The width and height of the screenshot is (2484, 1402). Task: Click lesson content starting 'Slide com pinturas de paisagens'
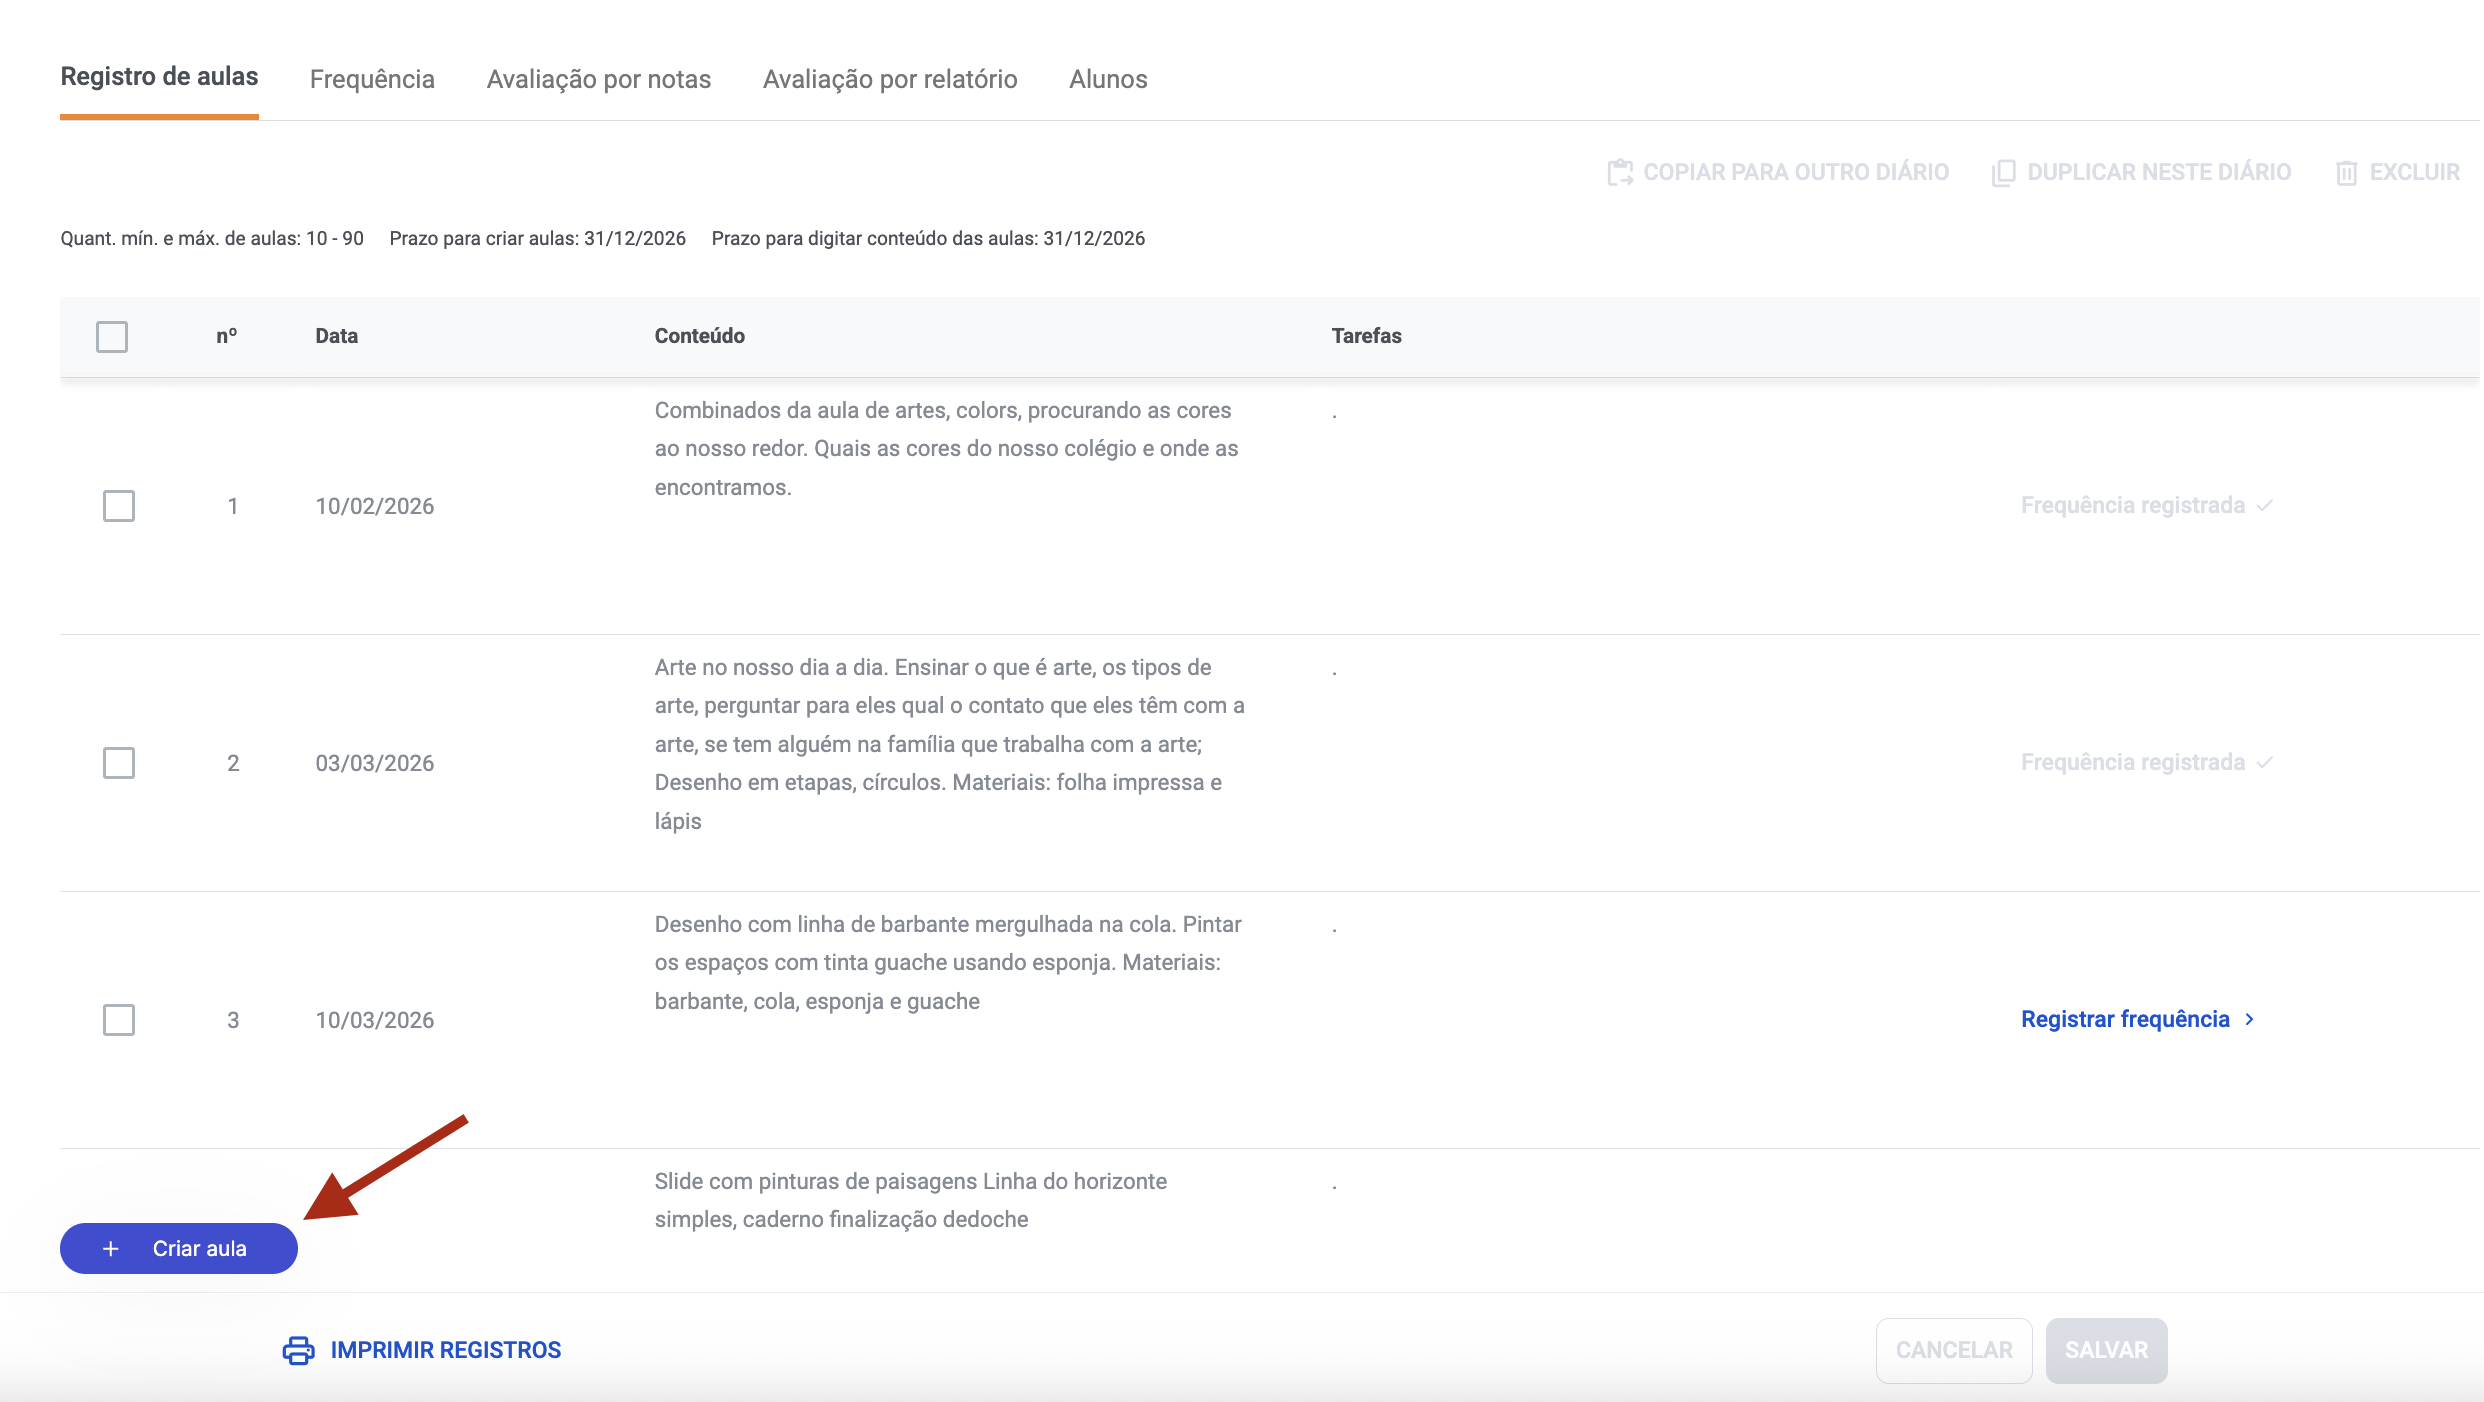[x=911, y=1200]
